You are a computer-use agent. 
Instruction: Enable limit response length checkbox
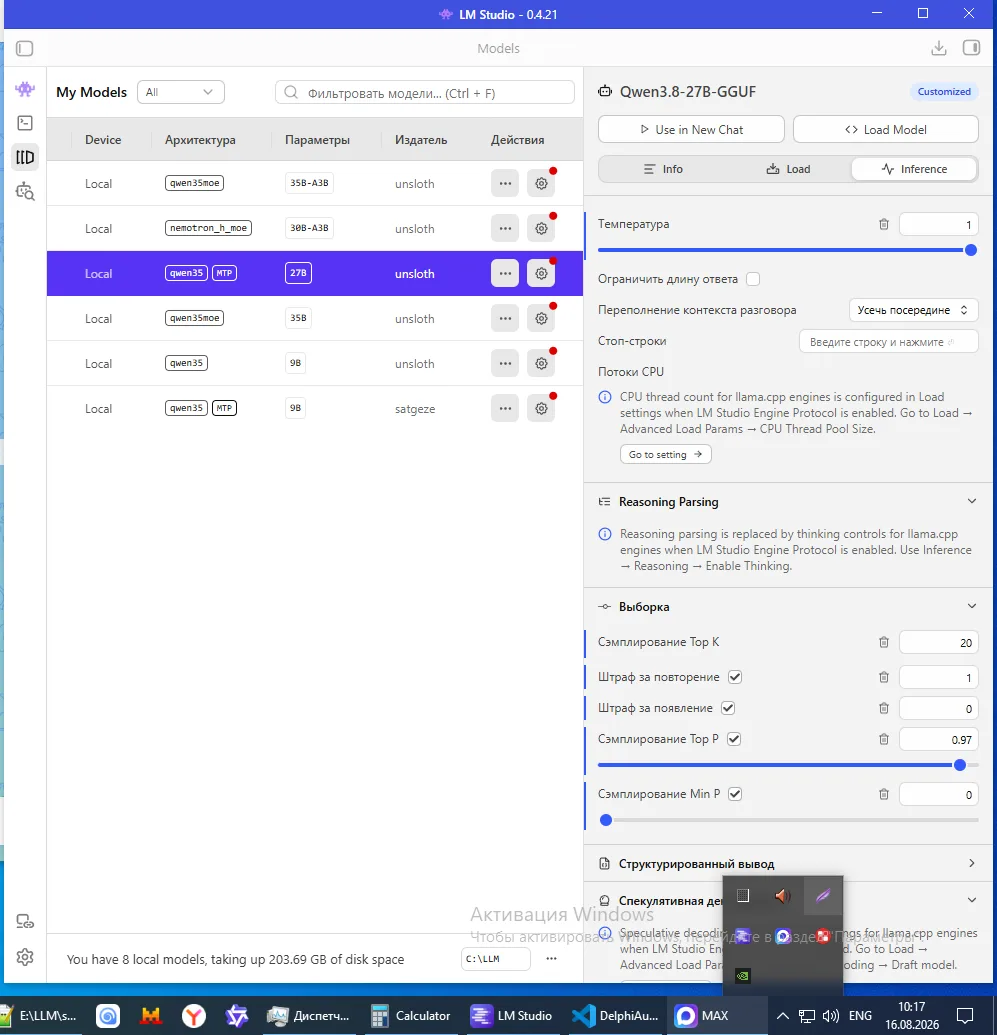coord(753,279)
